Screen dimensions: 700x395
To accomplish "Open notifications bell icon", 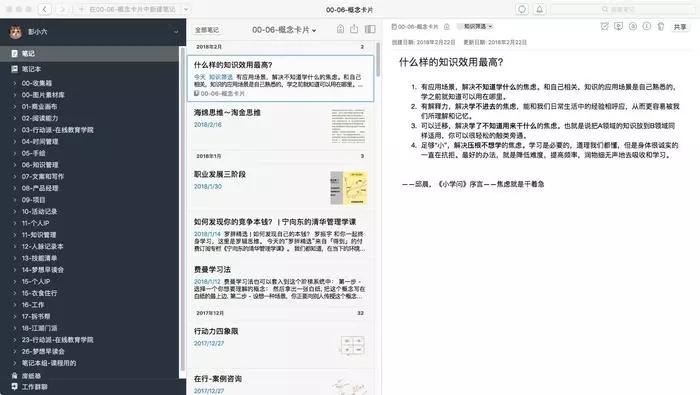I will [x=539, y=9].
